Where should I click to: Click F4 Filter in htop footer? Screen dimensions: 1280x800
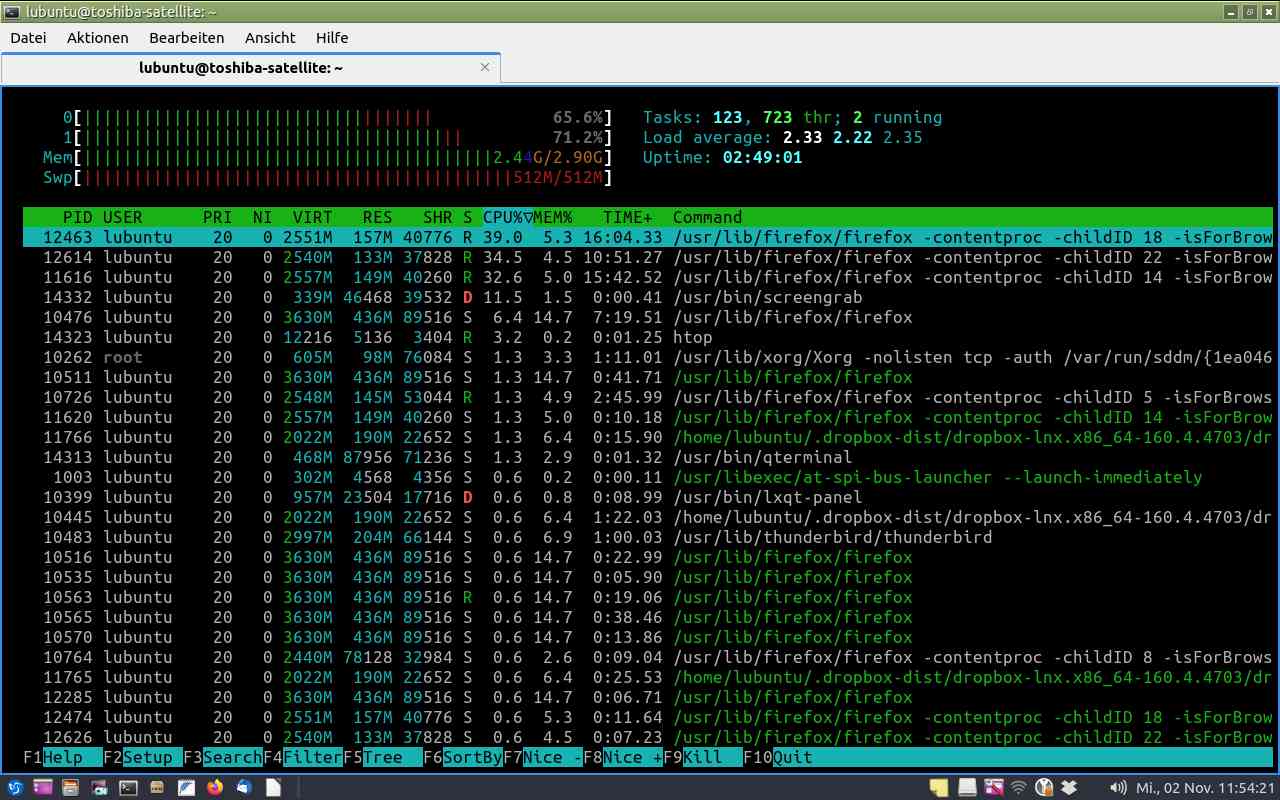tap(303, 757)
